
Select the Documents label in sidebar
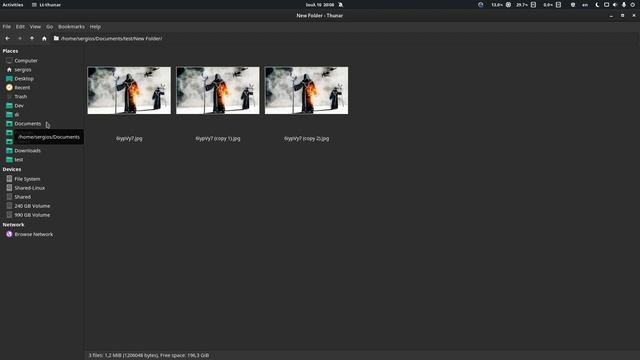click(28, 124)
